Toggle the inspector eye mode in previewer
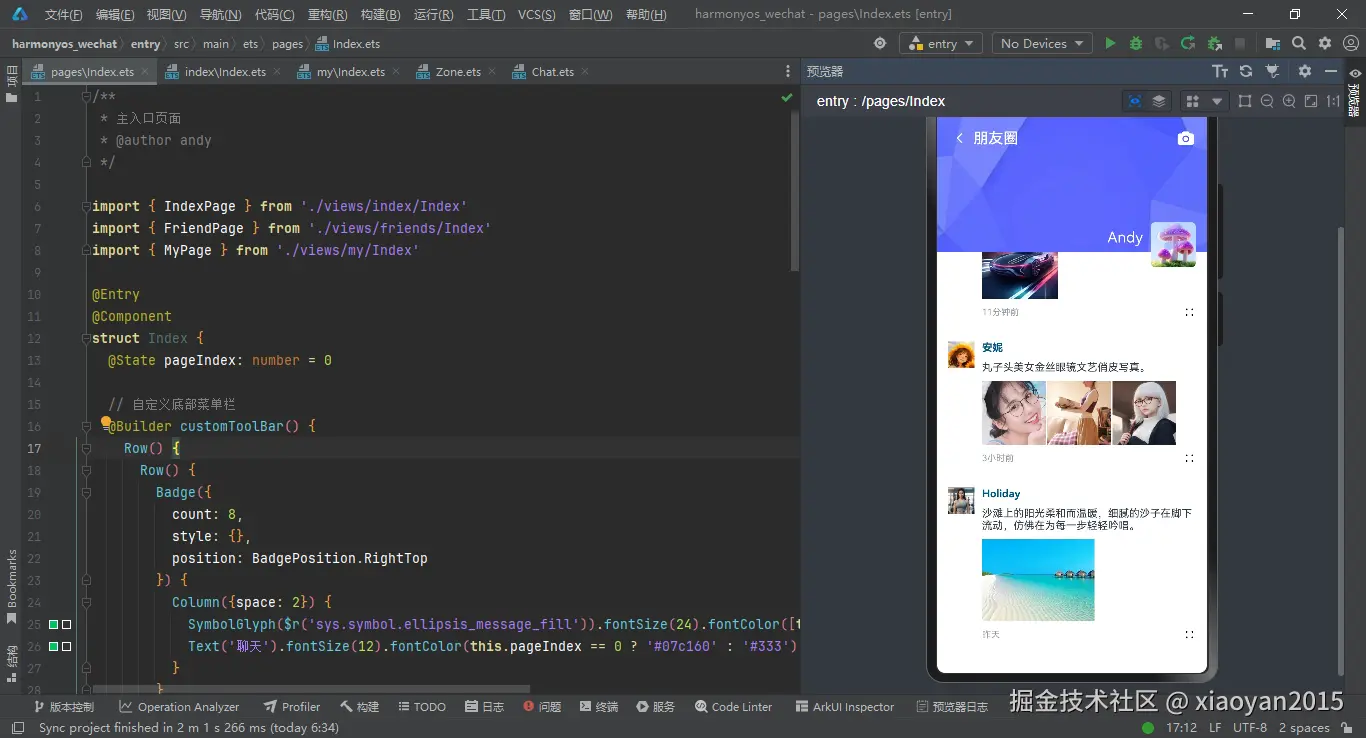 click(1134, 101)
